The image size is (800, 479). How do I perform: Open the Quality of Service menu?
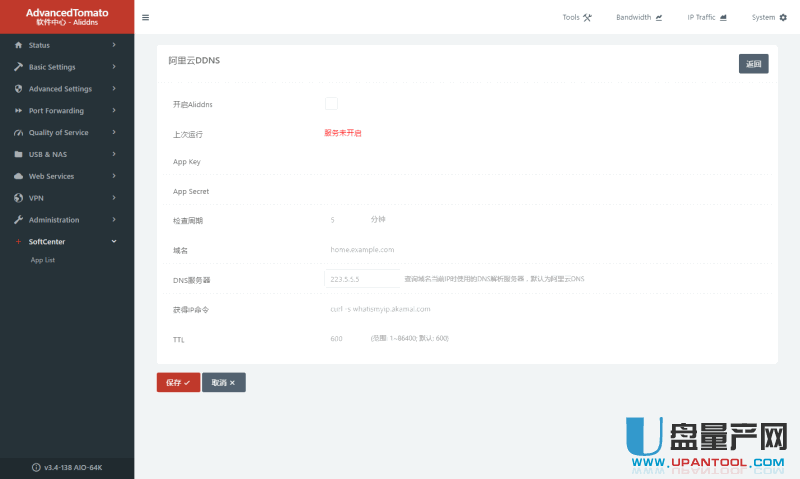tap(58, 132)
